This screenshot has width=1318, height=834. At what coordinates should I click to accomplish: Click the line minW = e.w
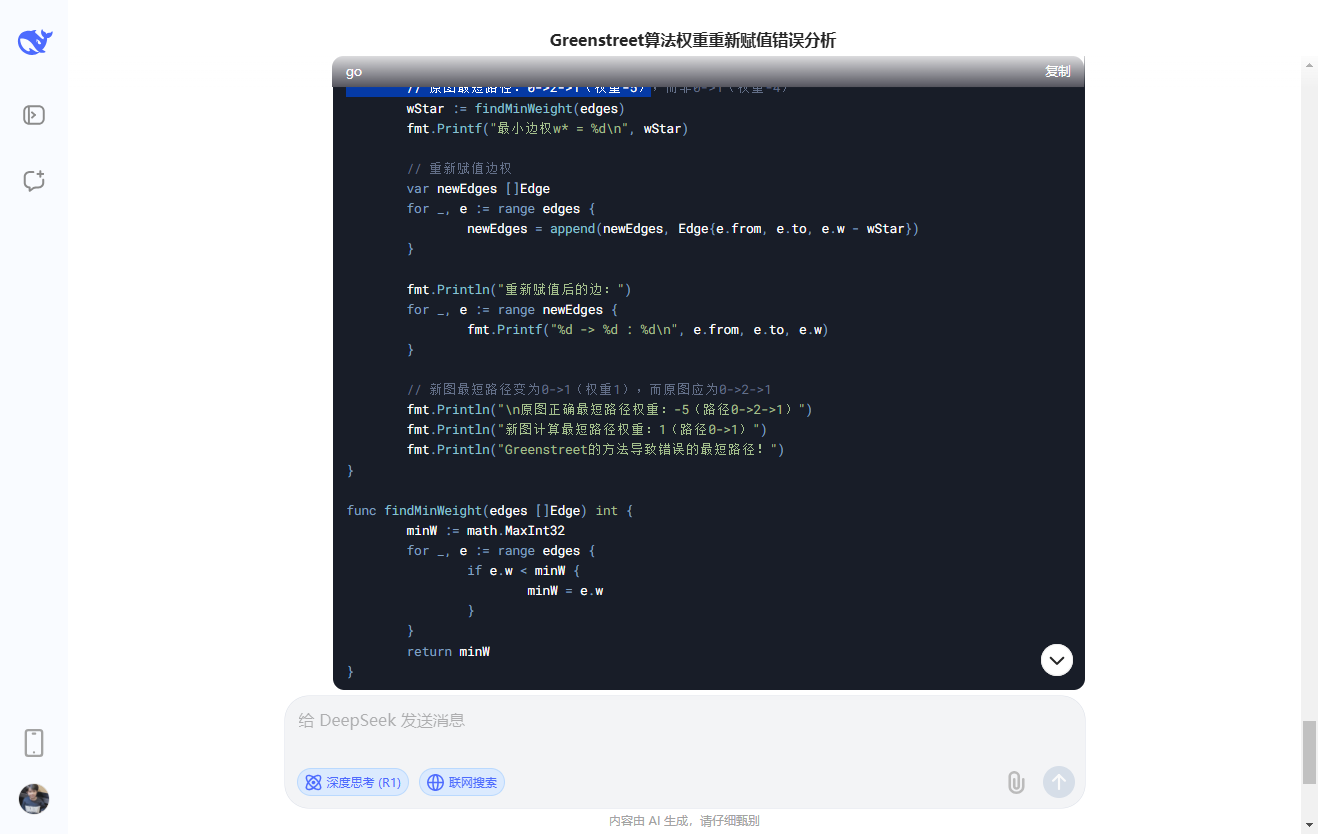(565, 590)
